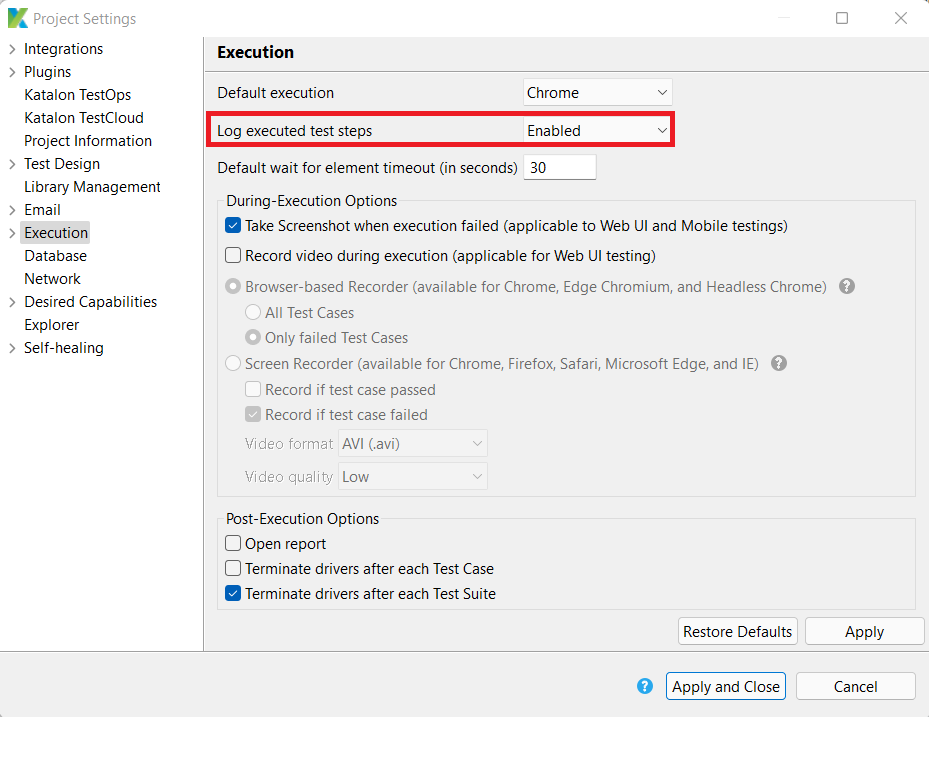Expand the Integrations tree node
This screenshot has height=768, width=929.
12,49
